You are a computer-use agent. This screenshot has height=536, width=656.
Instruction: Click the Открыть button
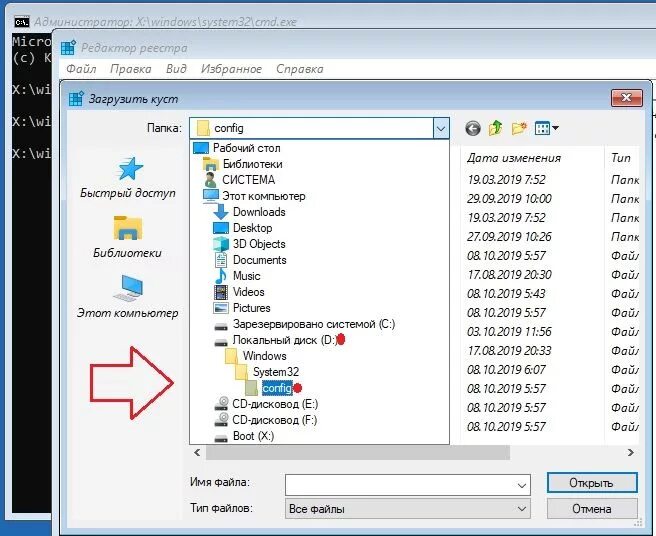click(592, 483)
